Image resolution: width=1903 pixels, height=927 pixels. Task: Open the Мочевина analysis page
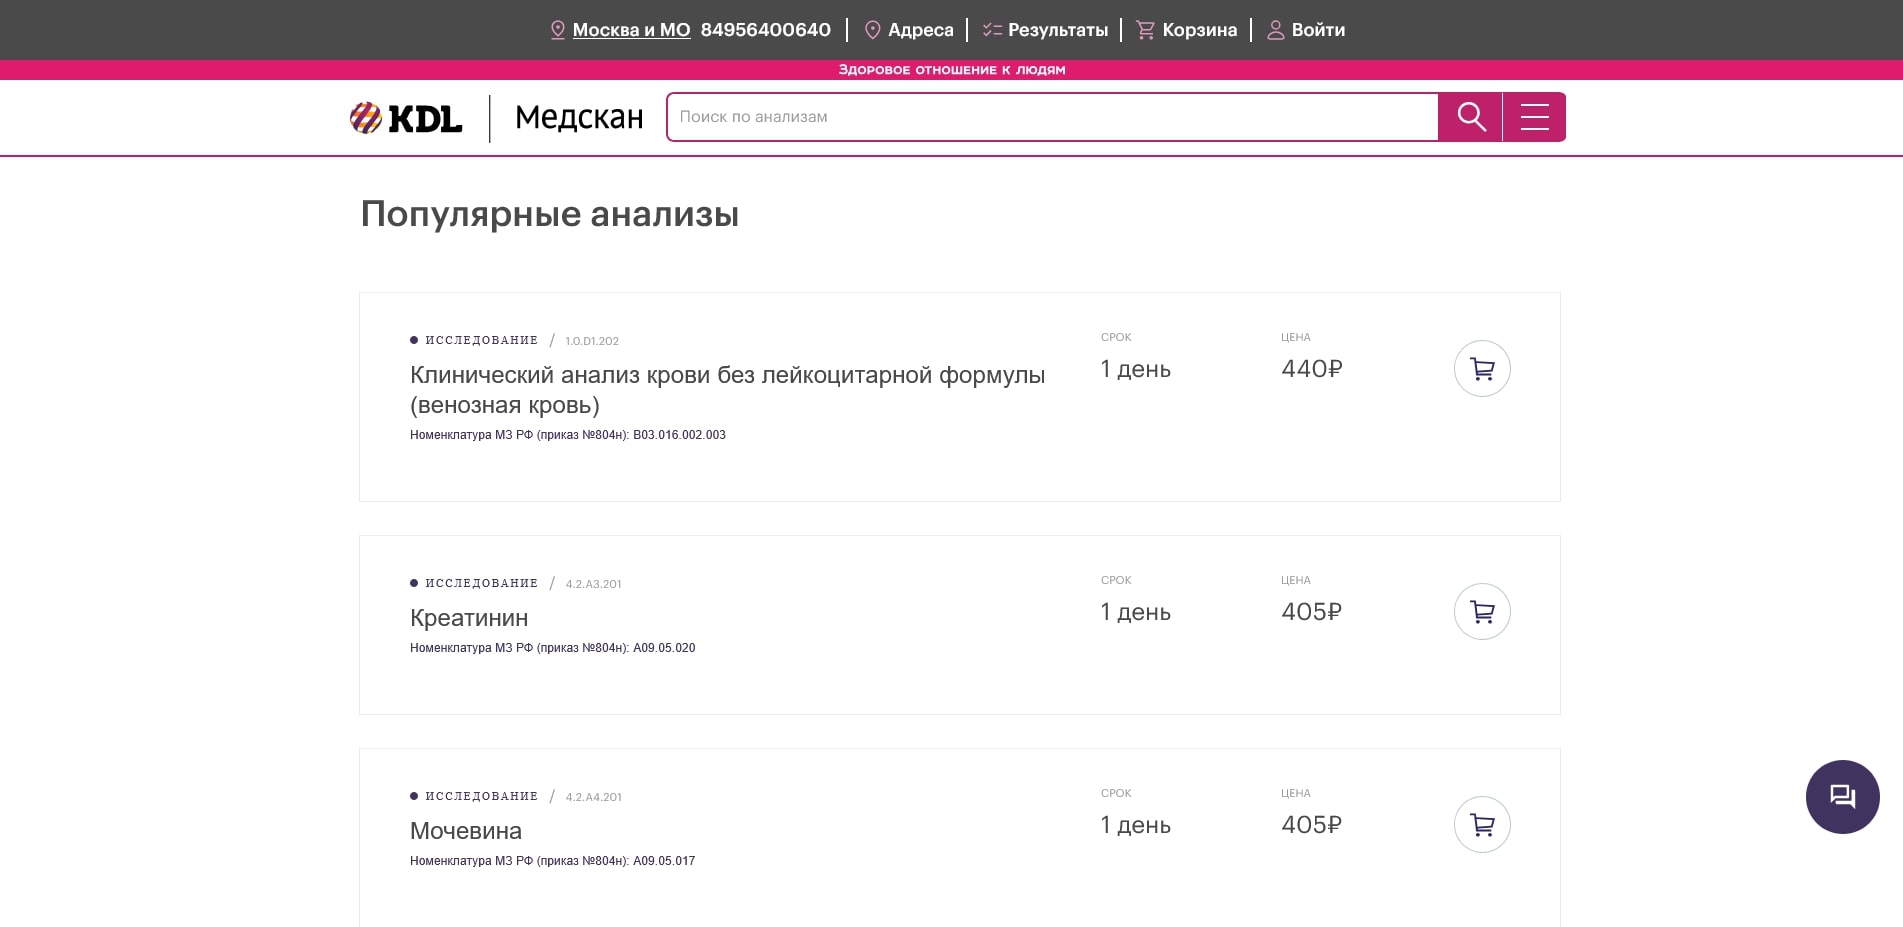coord(466,831)
